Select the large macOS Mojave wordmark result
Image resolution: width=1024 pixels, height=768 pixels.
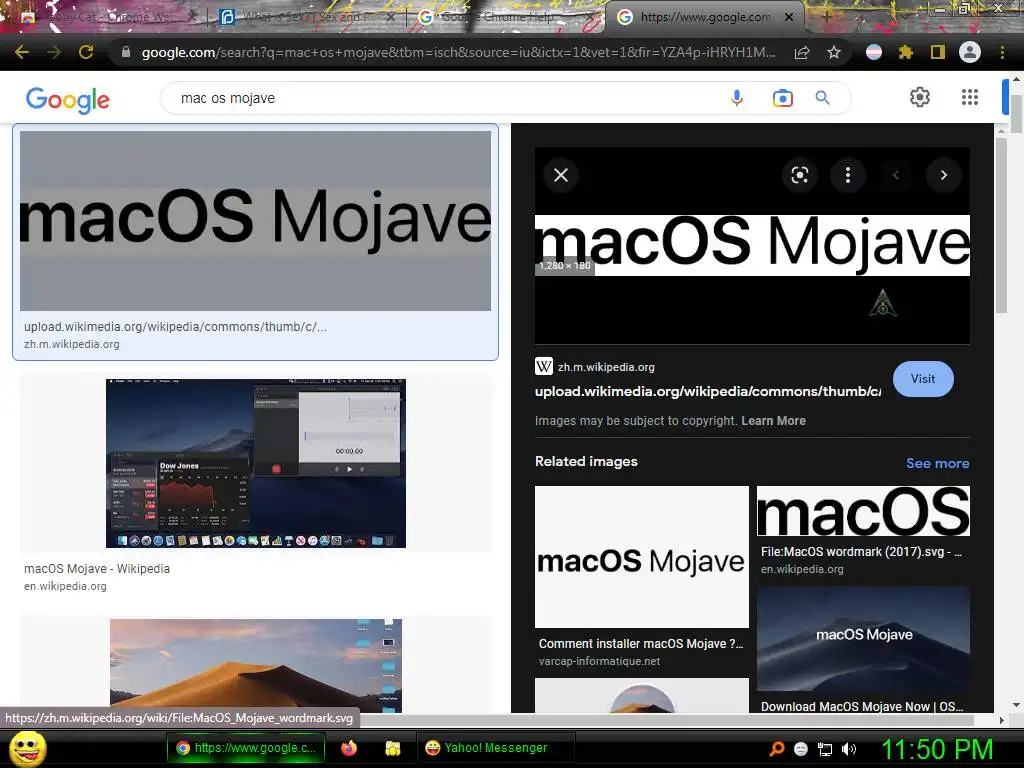[255, 221]
